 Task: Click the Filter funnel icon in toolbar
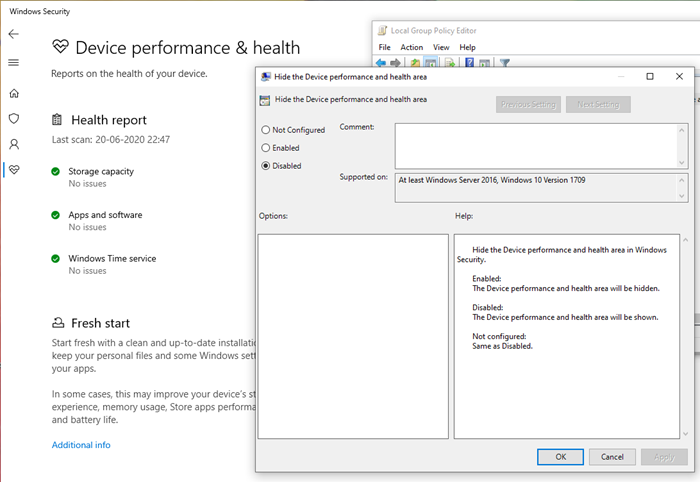point(505,63)
